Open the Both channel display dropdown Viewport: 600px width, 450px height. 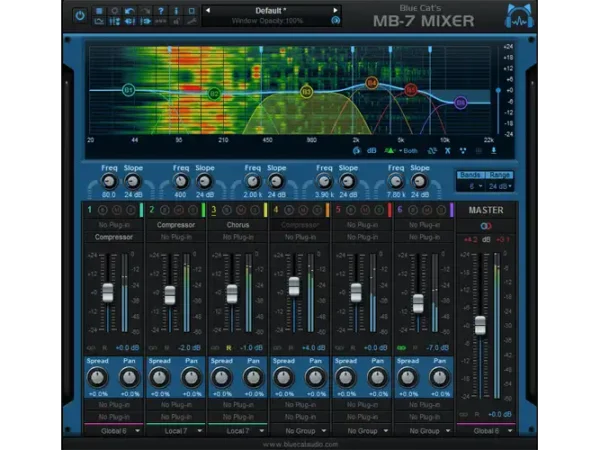tap(408, 151)
